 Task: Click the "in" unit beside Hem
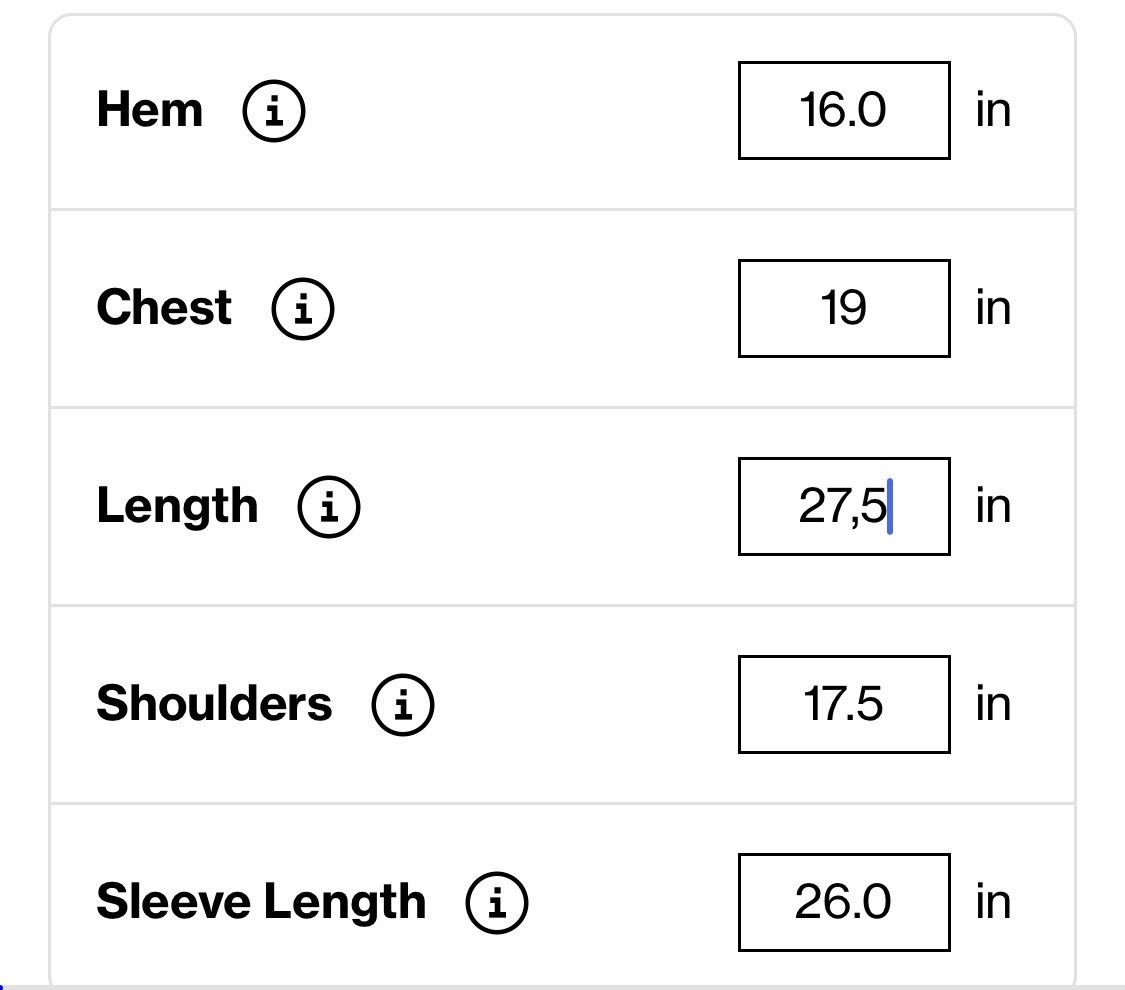[x=994, y=110]
